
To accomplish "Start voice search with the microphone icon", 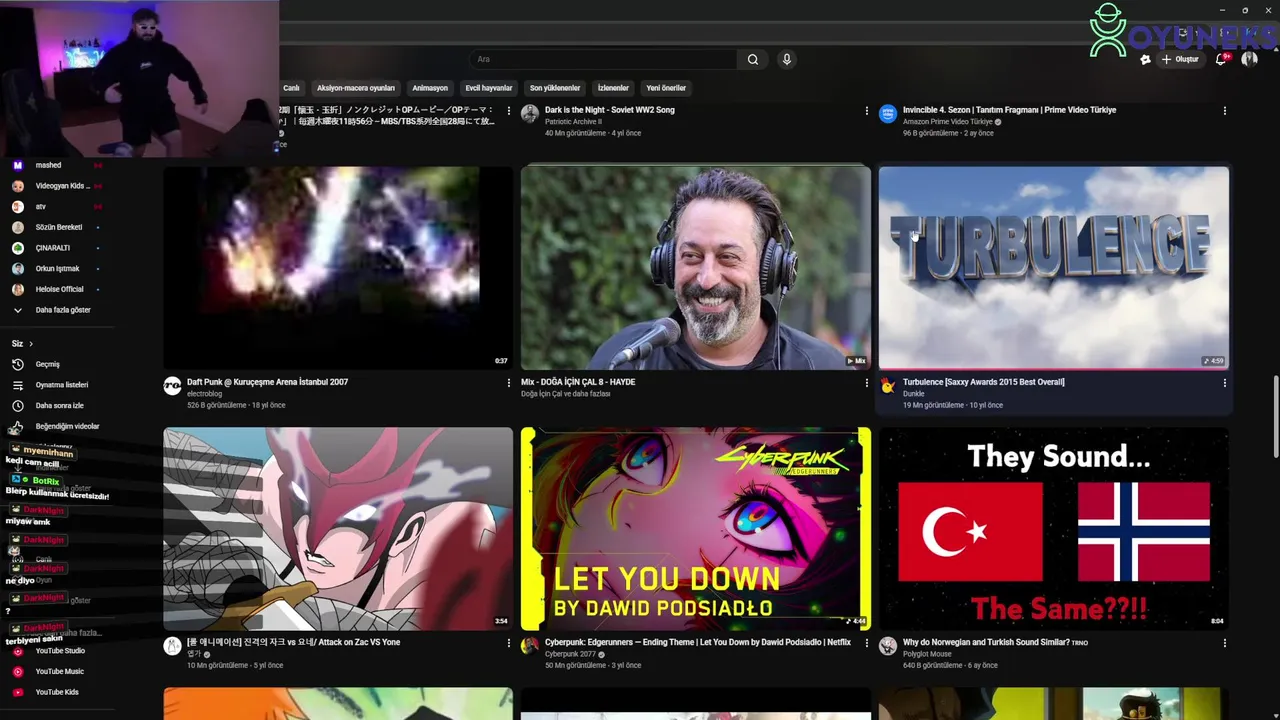I will pyautogui.click(x=787, y=59).
